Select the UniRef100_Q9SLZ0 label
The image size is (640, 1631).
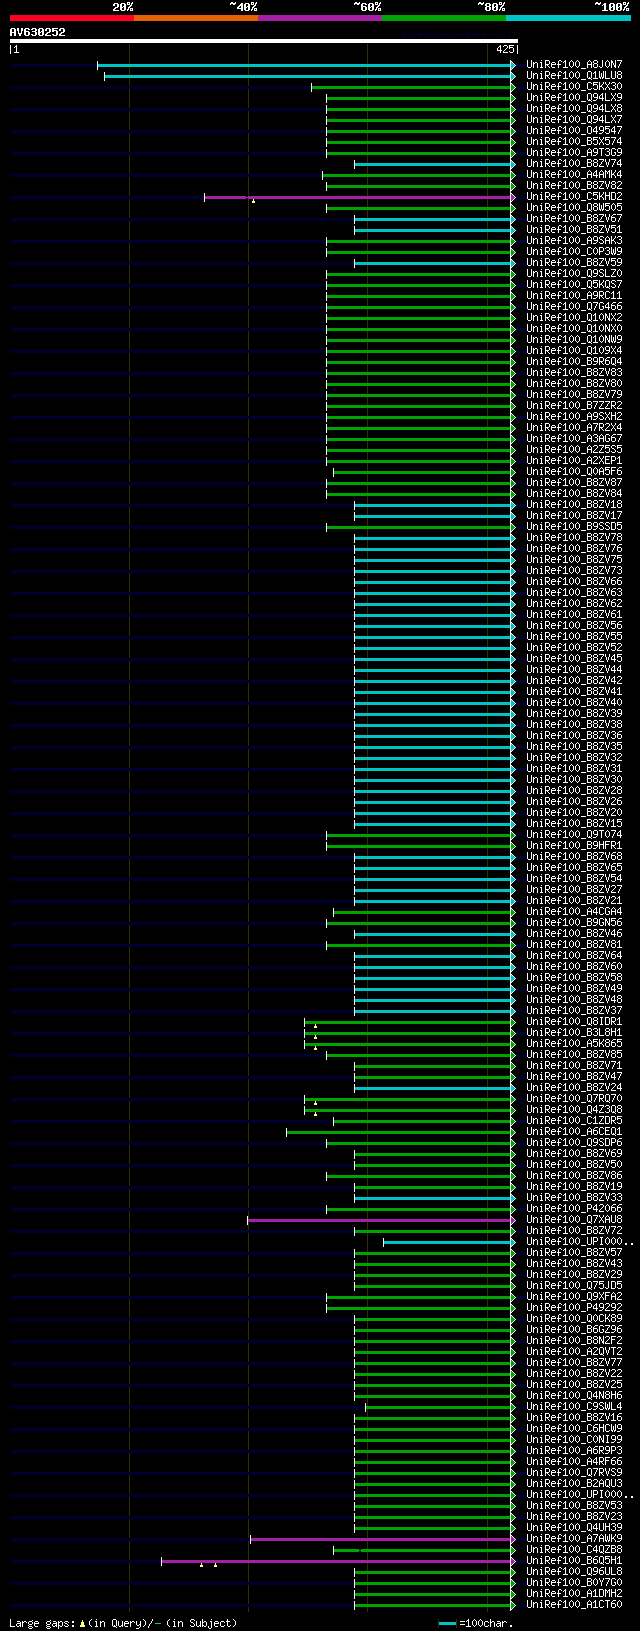[574, 274]
